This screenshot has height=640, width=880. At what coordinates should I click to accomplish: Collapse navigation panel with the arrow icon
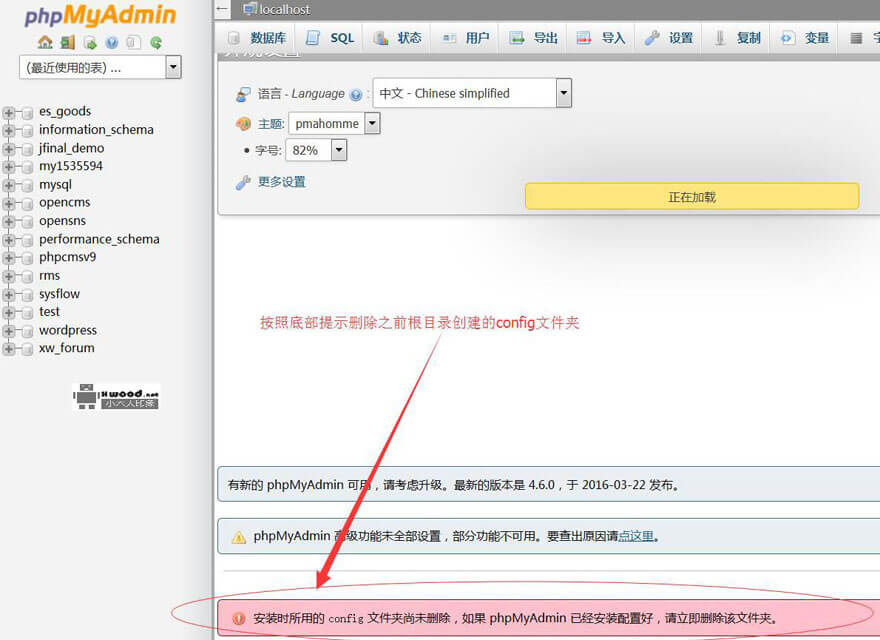click(222, 9)
